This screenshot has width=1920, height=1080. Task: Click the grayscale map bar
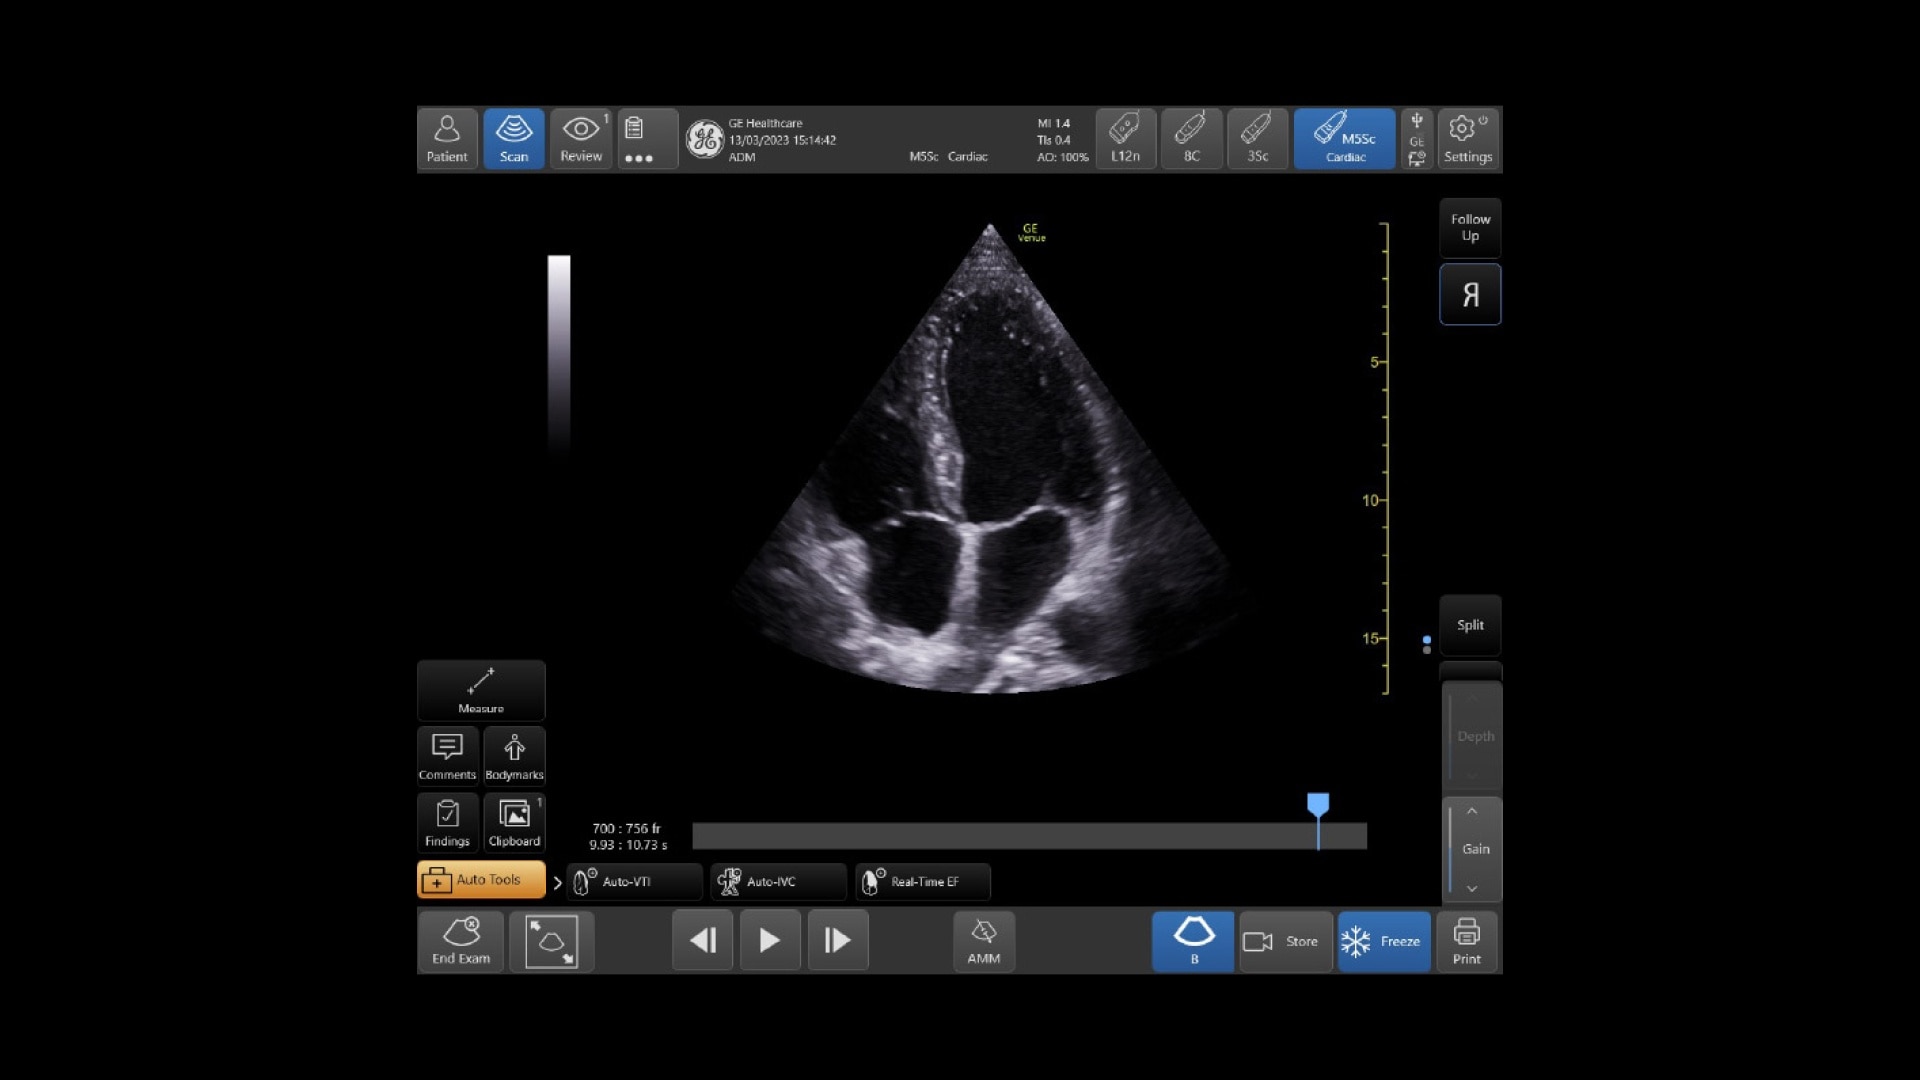[x=559, y=355]
